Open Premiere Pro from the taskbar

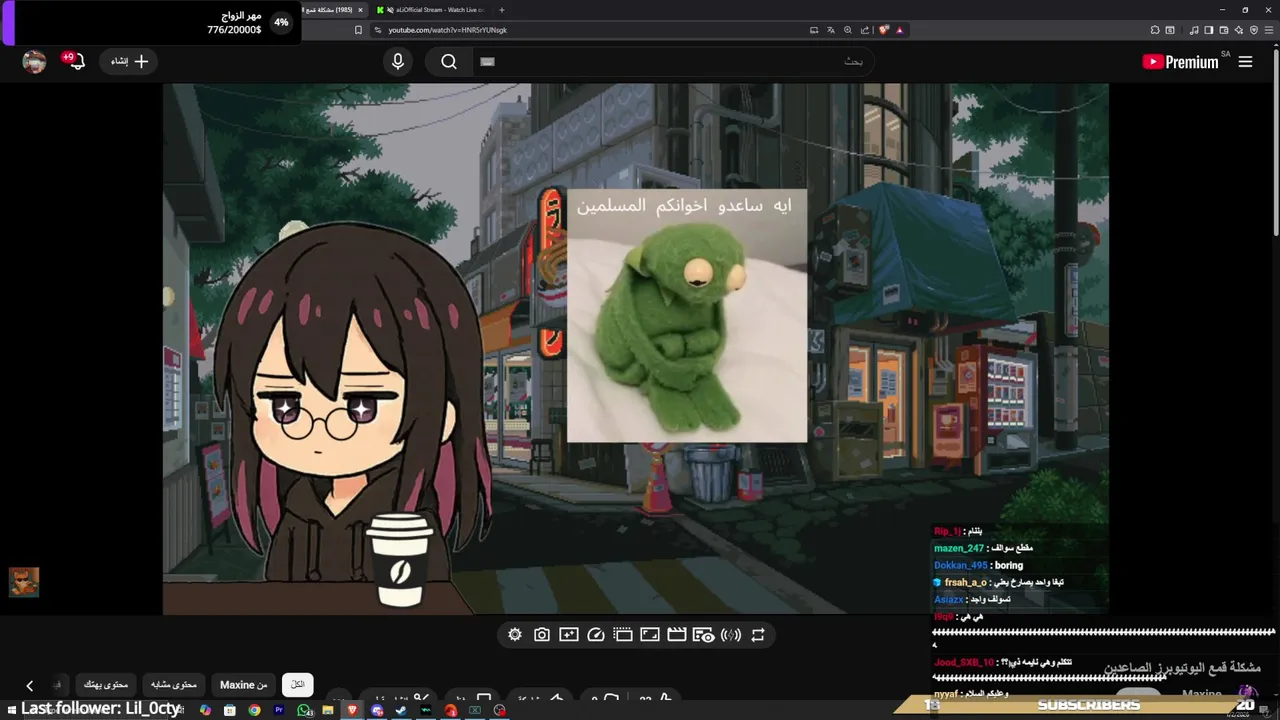click(x=279, y=710)
